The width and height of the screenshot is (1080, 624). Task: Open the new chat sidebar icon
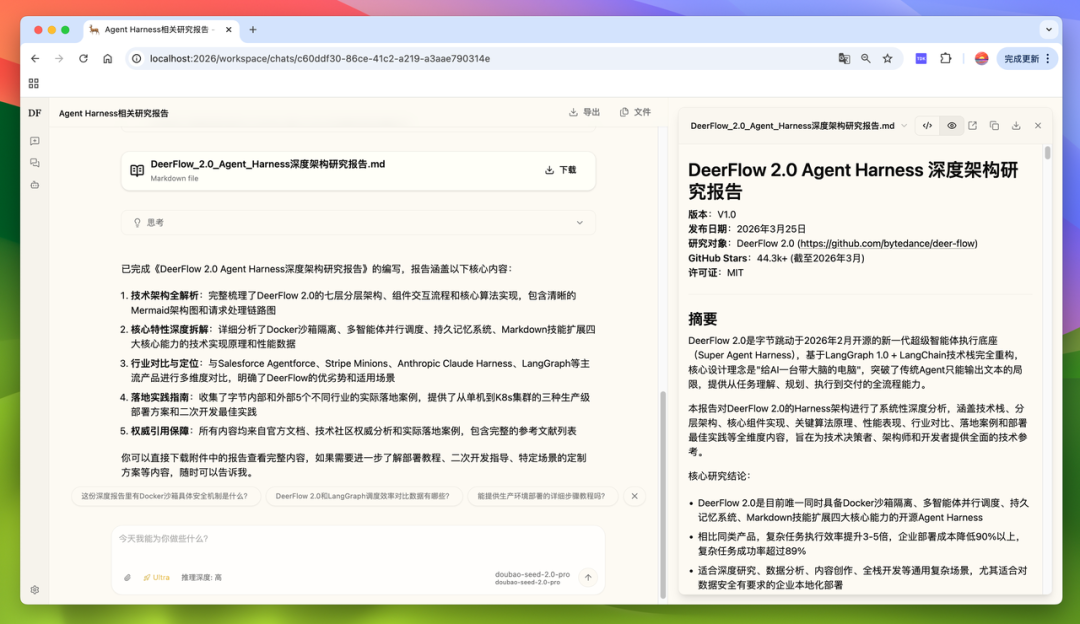[35, 141]
